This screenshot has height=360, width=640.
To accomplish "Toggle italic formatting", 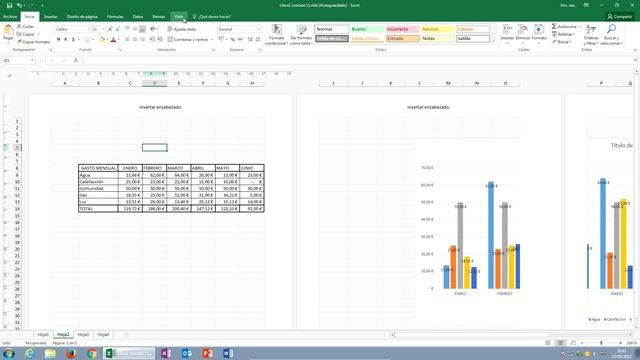I will [x=66, y=40].
